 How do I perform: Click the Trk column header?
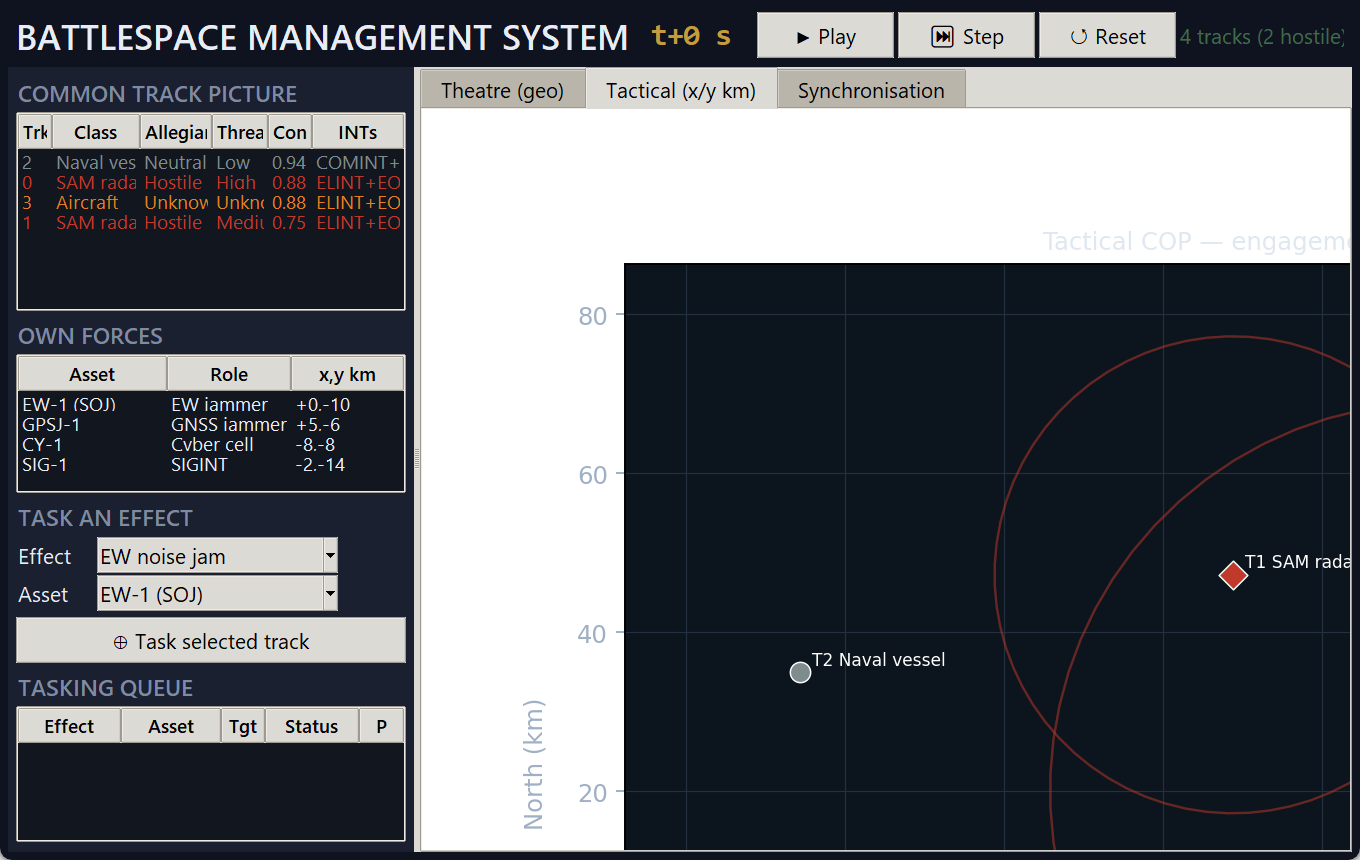click(35, 132)
